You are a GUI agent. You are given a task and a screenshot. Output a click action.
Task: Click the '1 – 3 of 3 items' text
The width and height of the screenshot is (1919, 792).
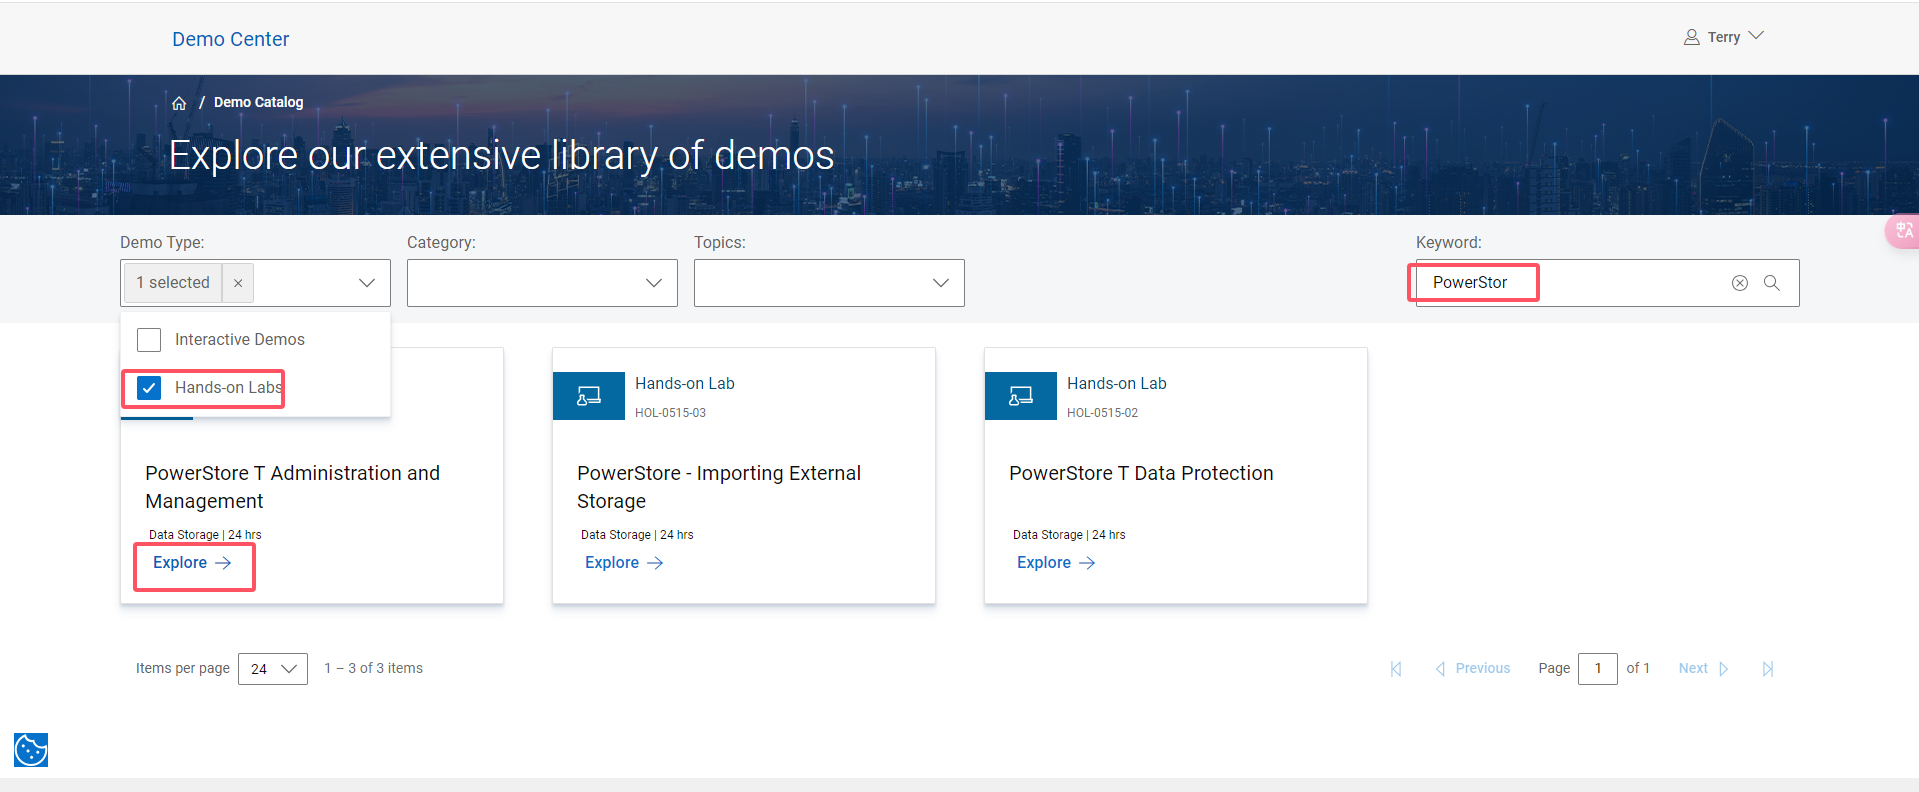click(x=373, y=668)
